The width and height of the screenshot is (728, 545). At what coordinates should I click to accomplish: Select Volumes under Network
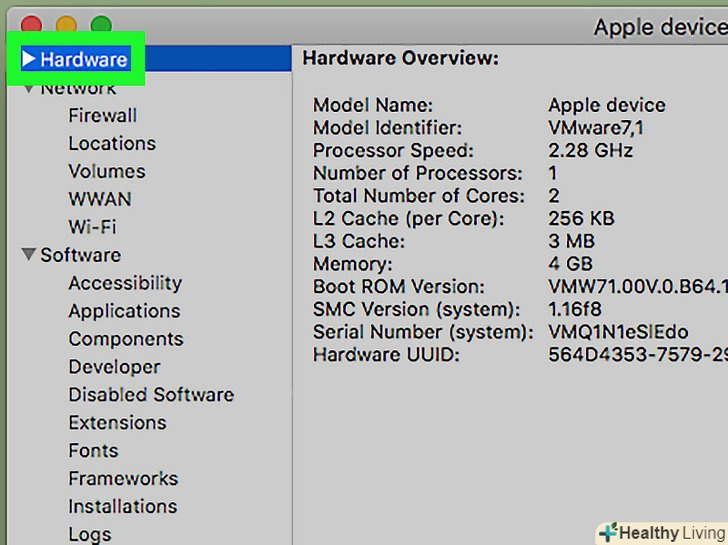107,172
